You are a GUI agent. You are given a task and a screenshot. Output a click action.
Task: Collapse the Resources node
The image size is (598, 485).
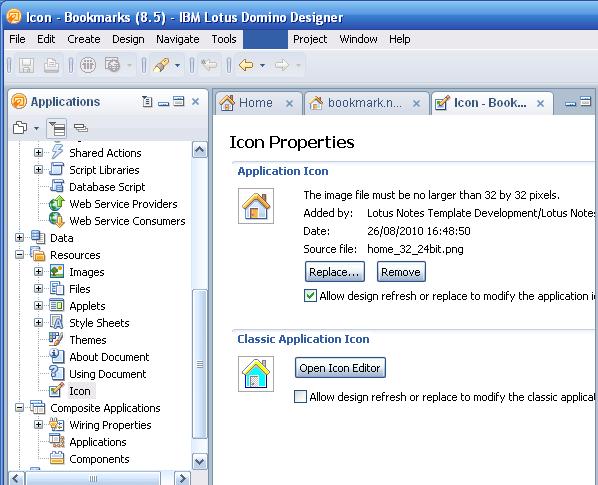click(x=19, y=254)
